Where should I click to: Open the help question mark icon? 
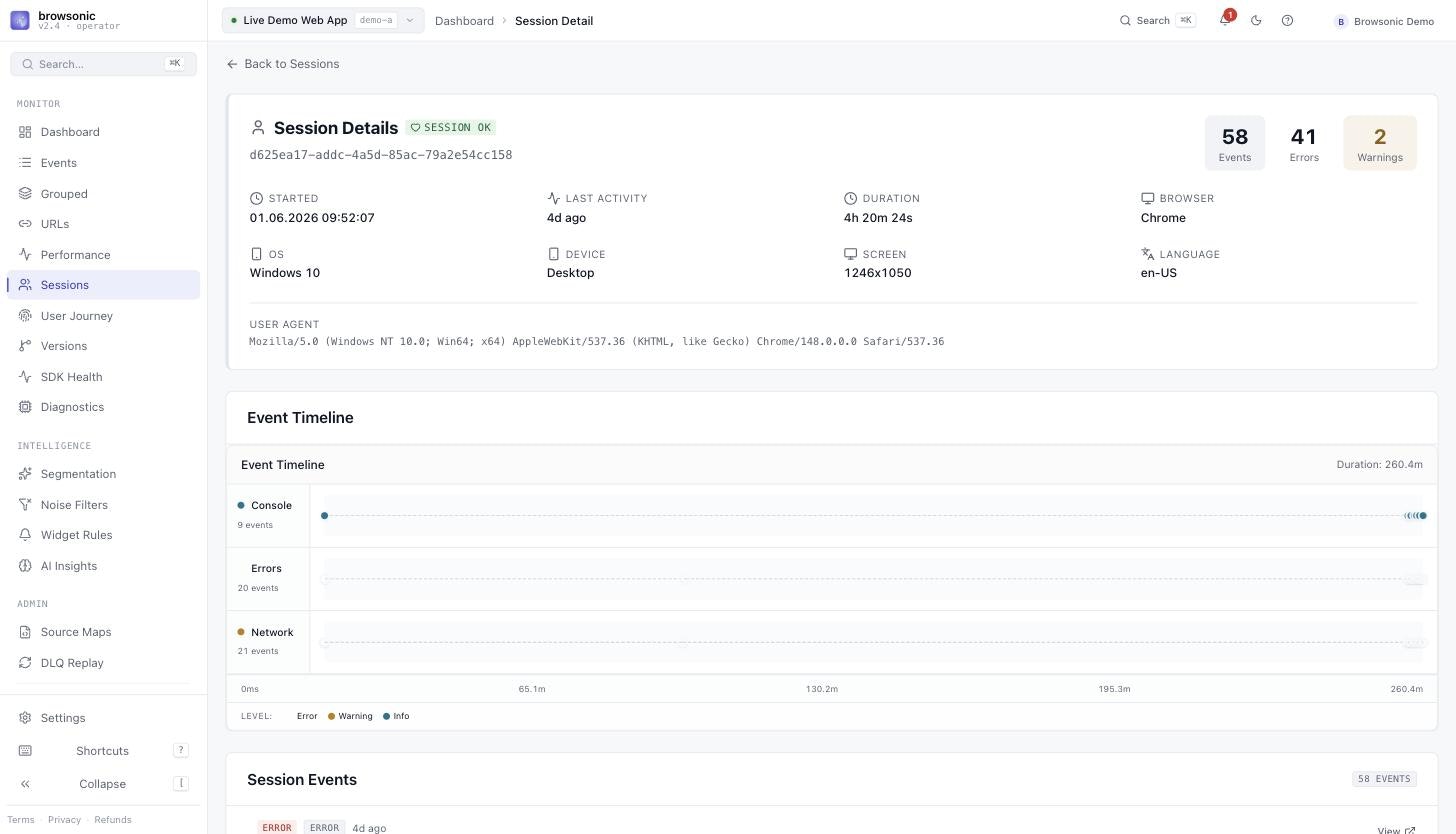coord(1287,20)
